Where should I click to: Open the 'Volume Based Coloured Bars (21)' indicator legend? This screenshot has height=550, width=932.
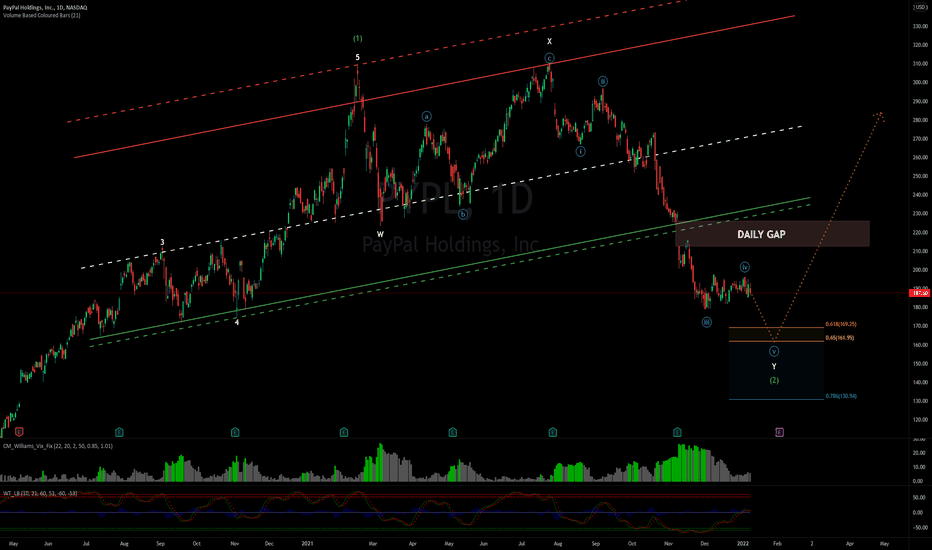coord(42,15)
